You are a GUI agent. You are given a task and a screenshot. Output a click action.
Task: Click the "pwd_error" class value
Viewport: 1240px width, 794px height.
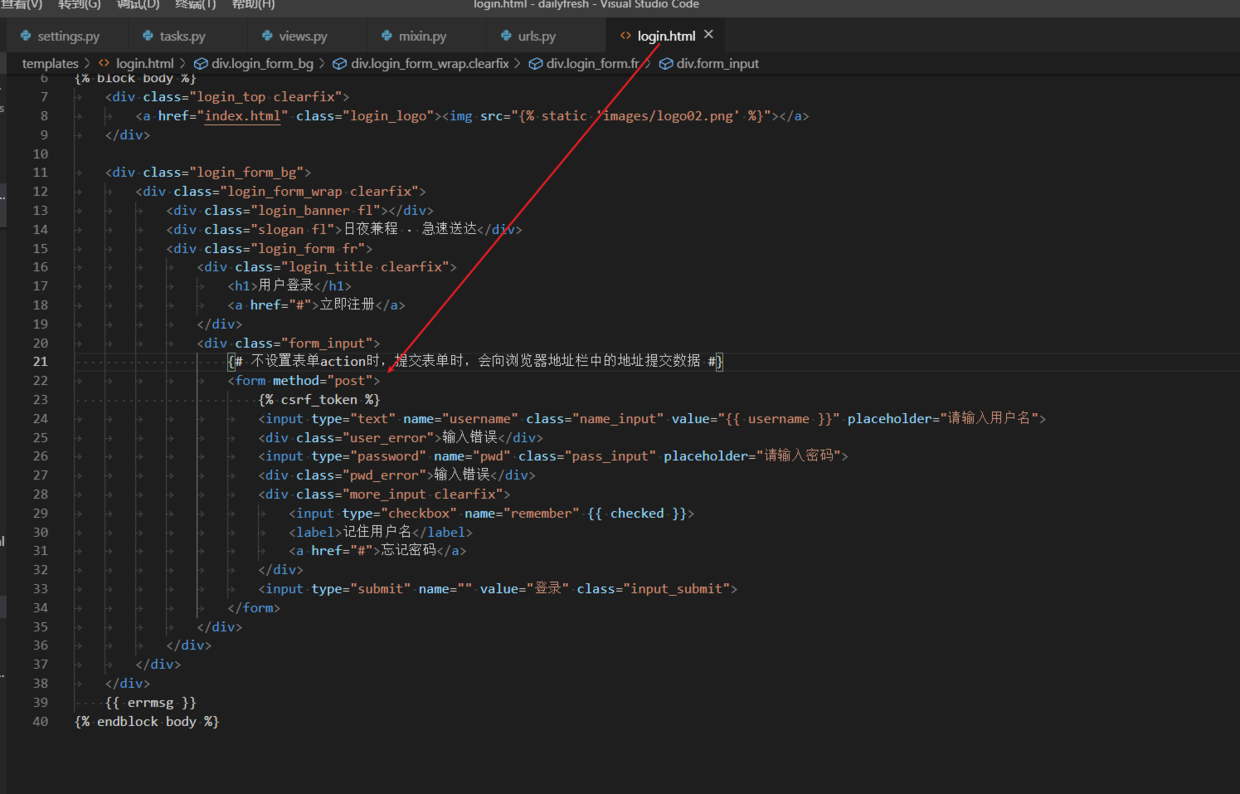click(x=384, y=475)
